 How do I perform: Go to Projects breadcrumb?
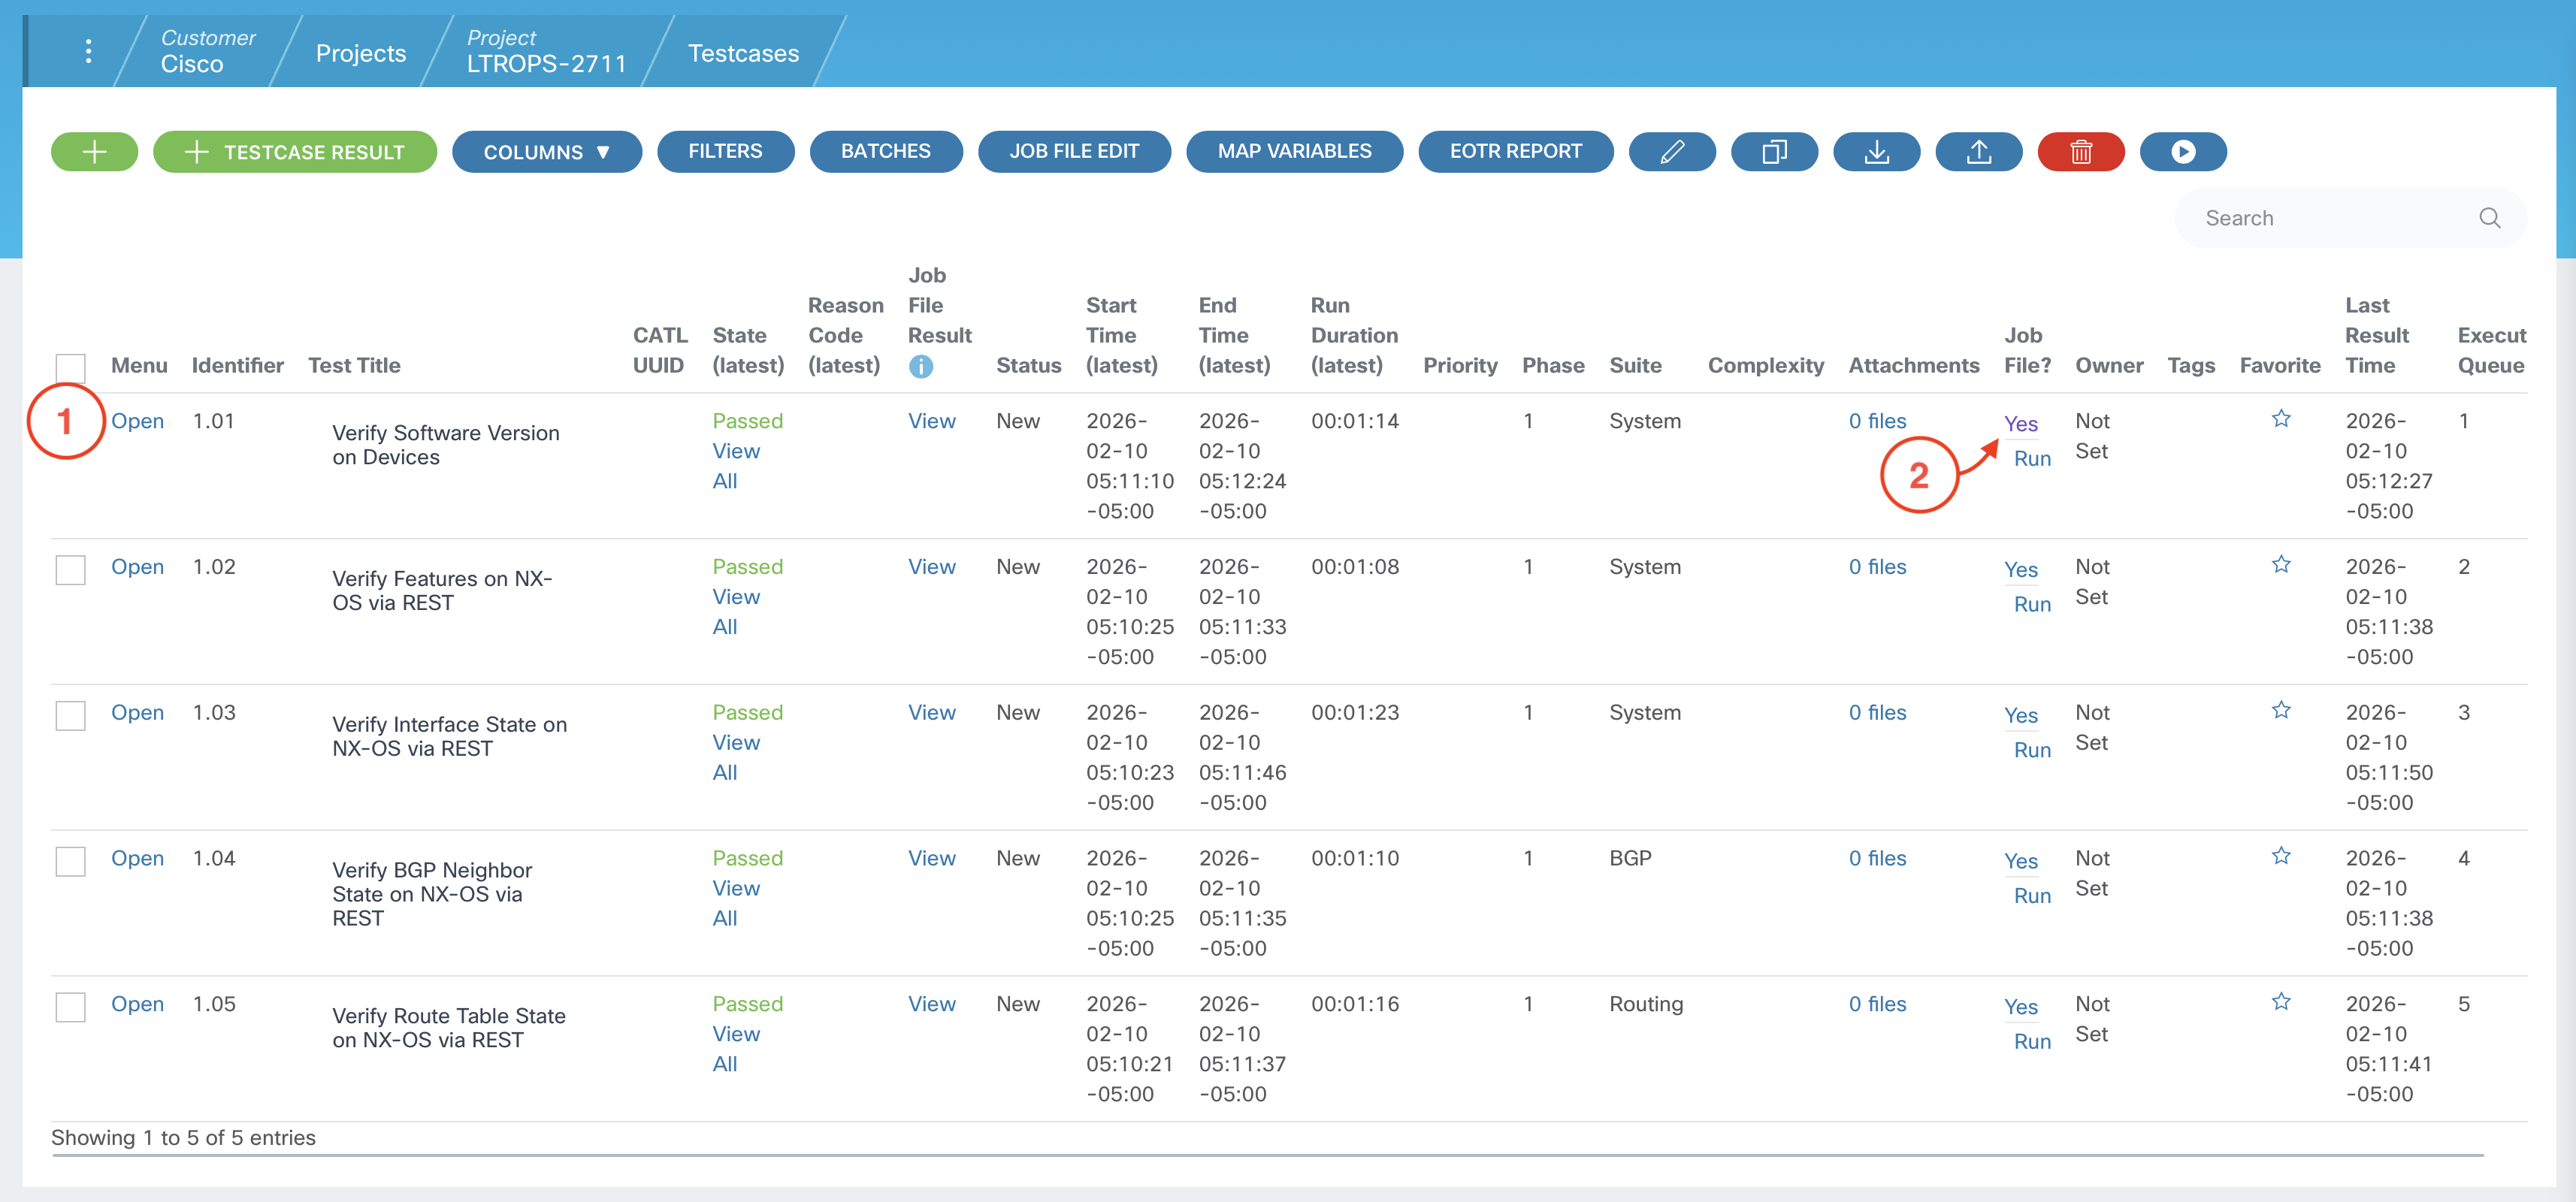pyautogui.click(x=360, y=53)
